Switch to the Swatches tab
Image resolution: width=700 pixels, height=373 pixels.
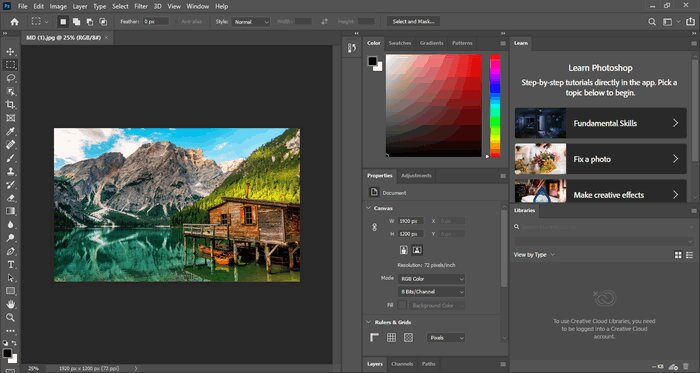pos(400,43)
